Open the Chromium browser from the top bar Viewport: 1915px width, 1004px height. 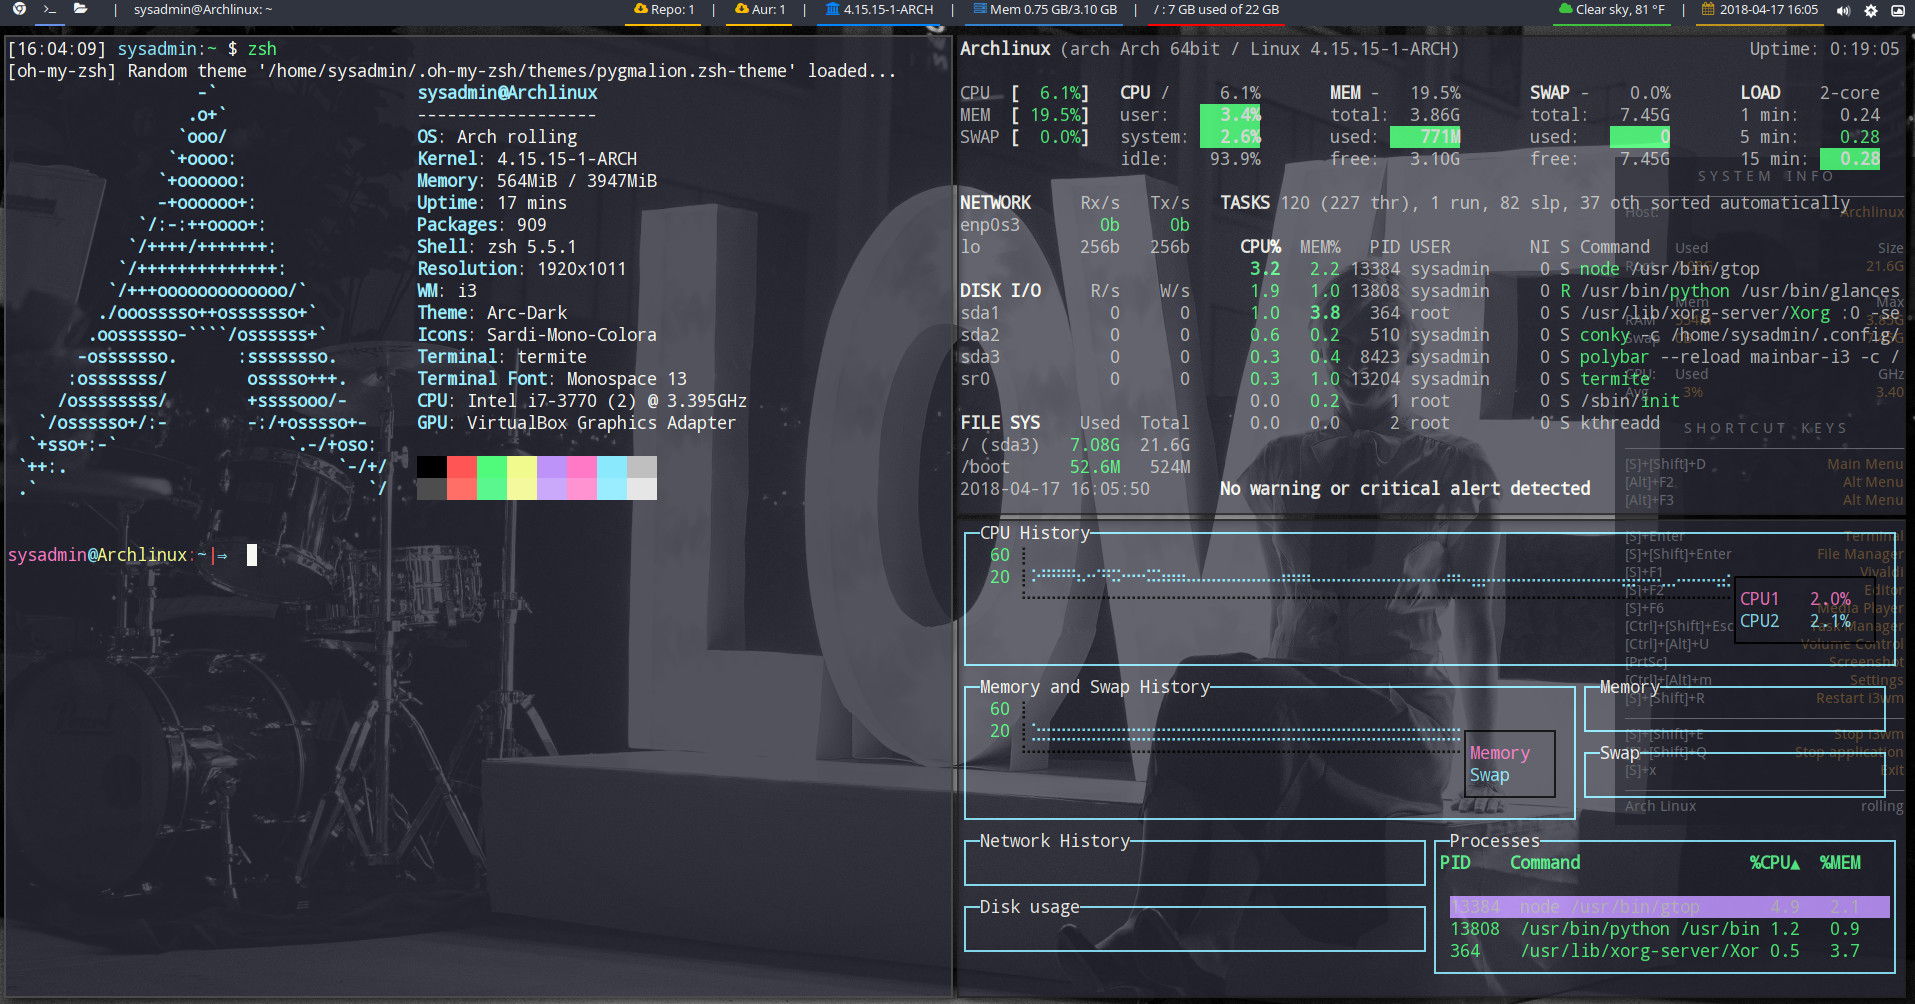pos(20,9)
